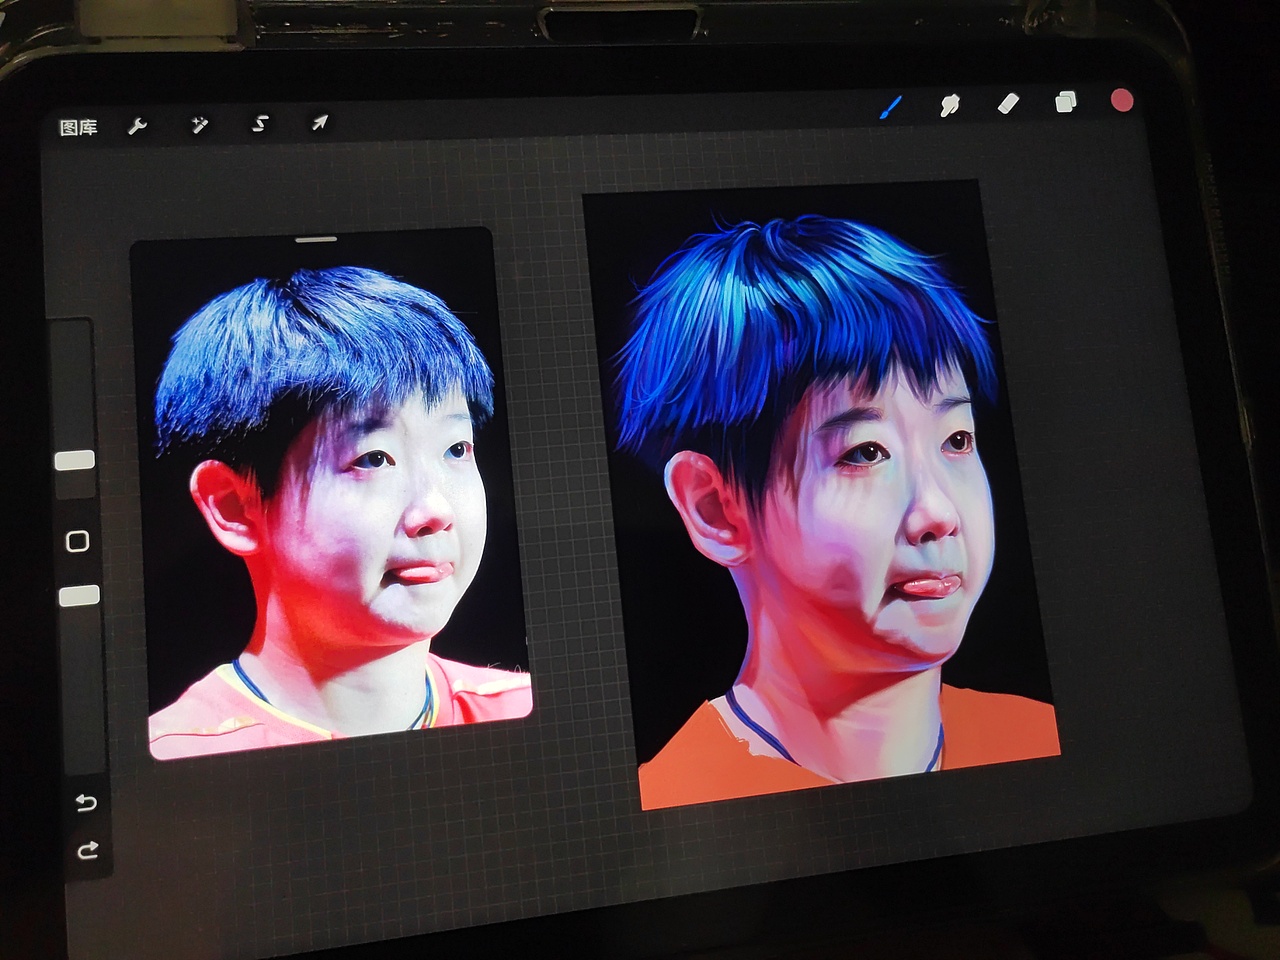Click the brush opacity slider handle
1280x960 pixels.
coord(79,596)
